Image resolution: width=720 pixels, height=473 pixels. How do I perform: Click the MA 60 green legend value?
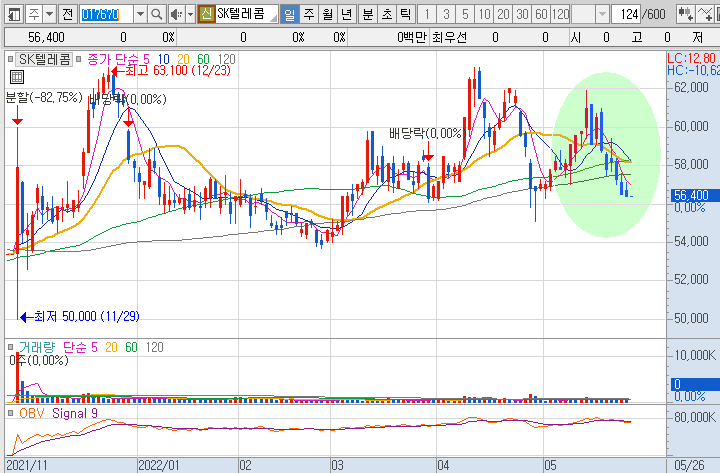tap(203, 59)
